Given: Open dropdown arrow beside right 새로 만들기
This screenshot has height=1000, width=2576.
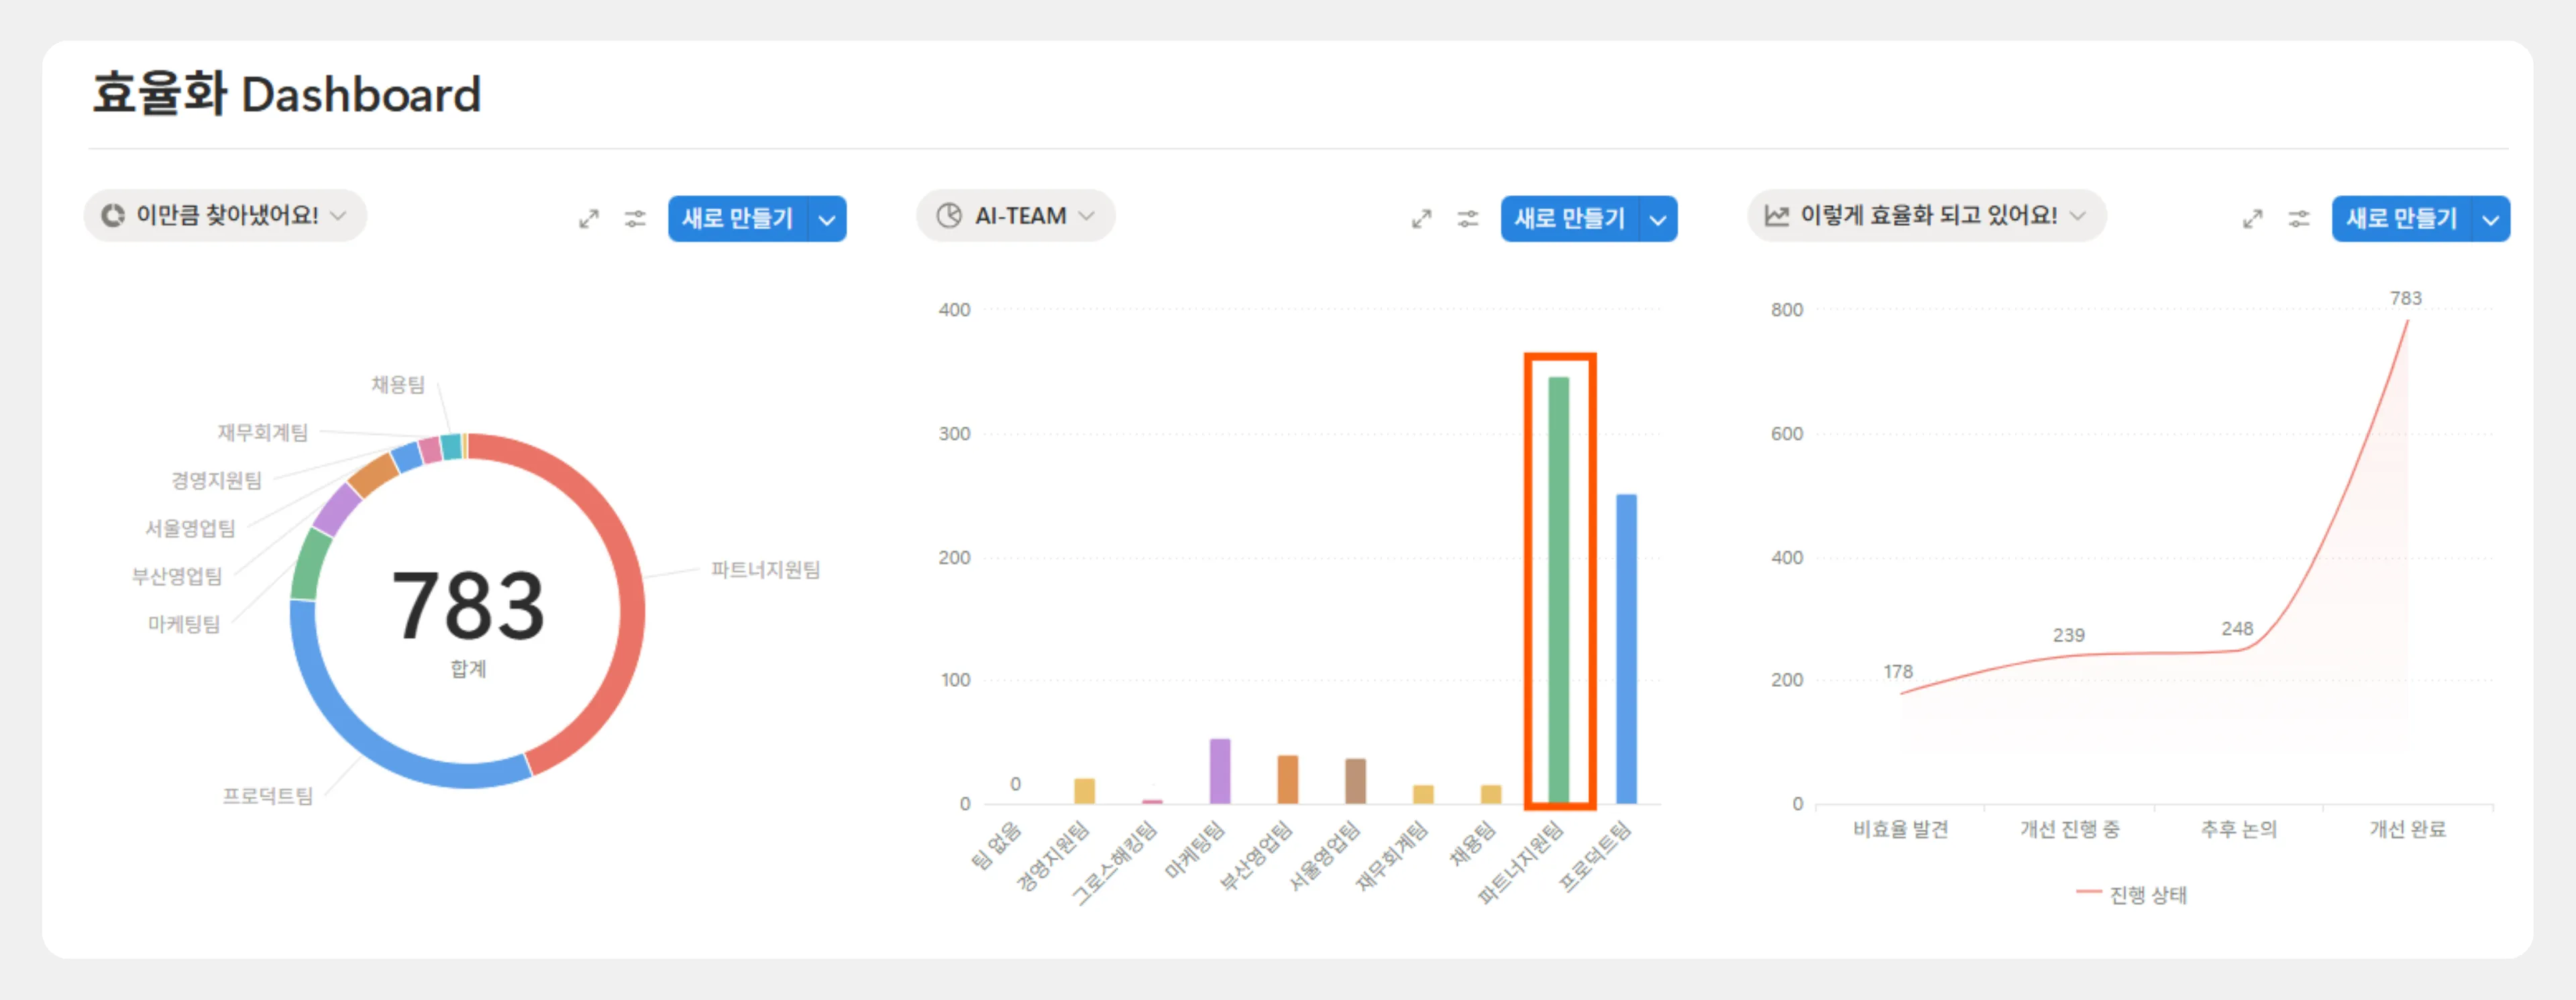Looking at the screenshot, I should tap(2490, 219).
